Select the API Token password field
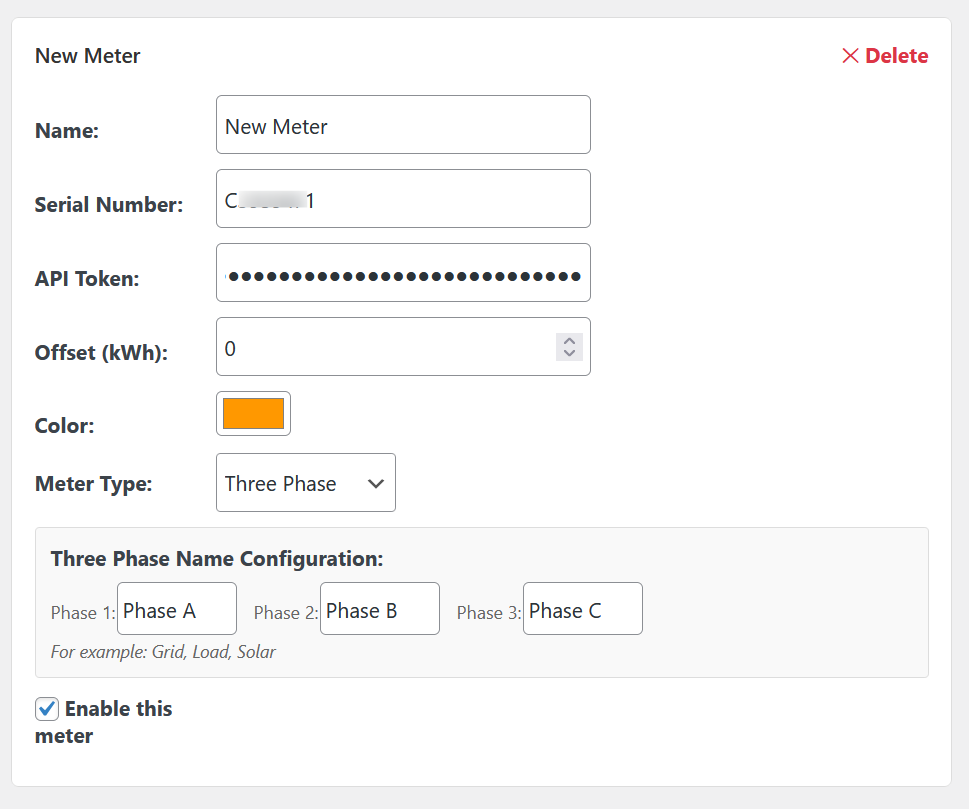 402,273
